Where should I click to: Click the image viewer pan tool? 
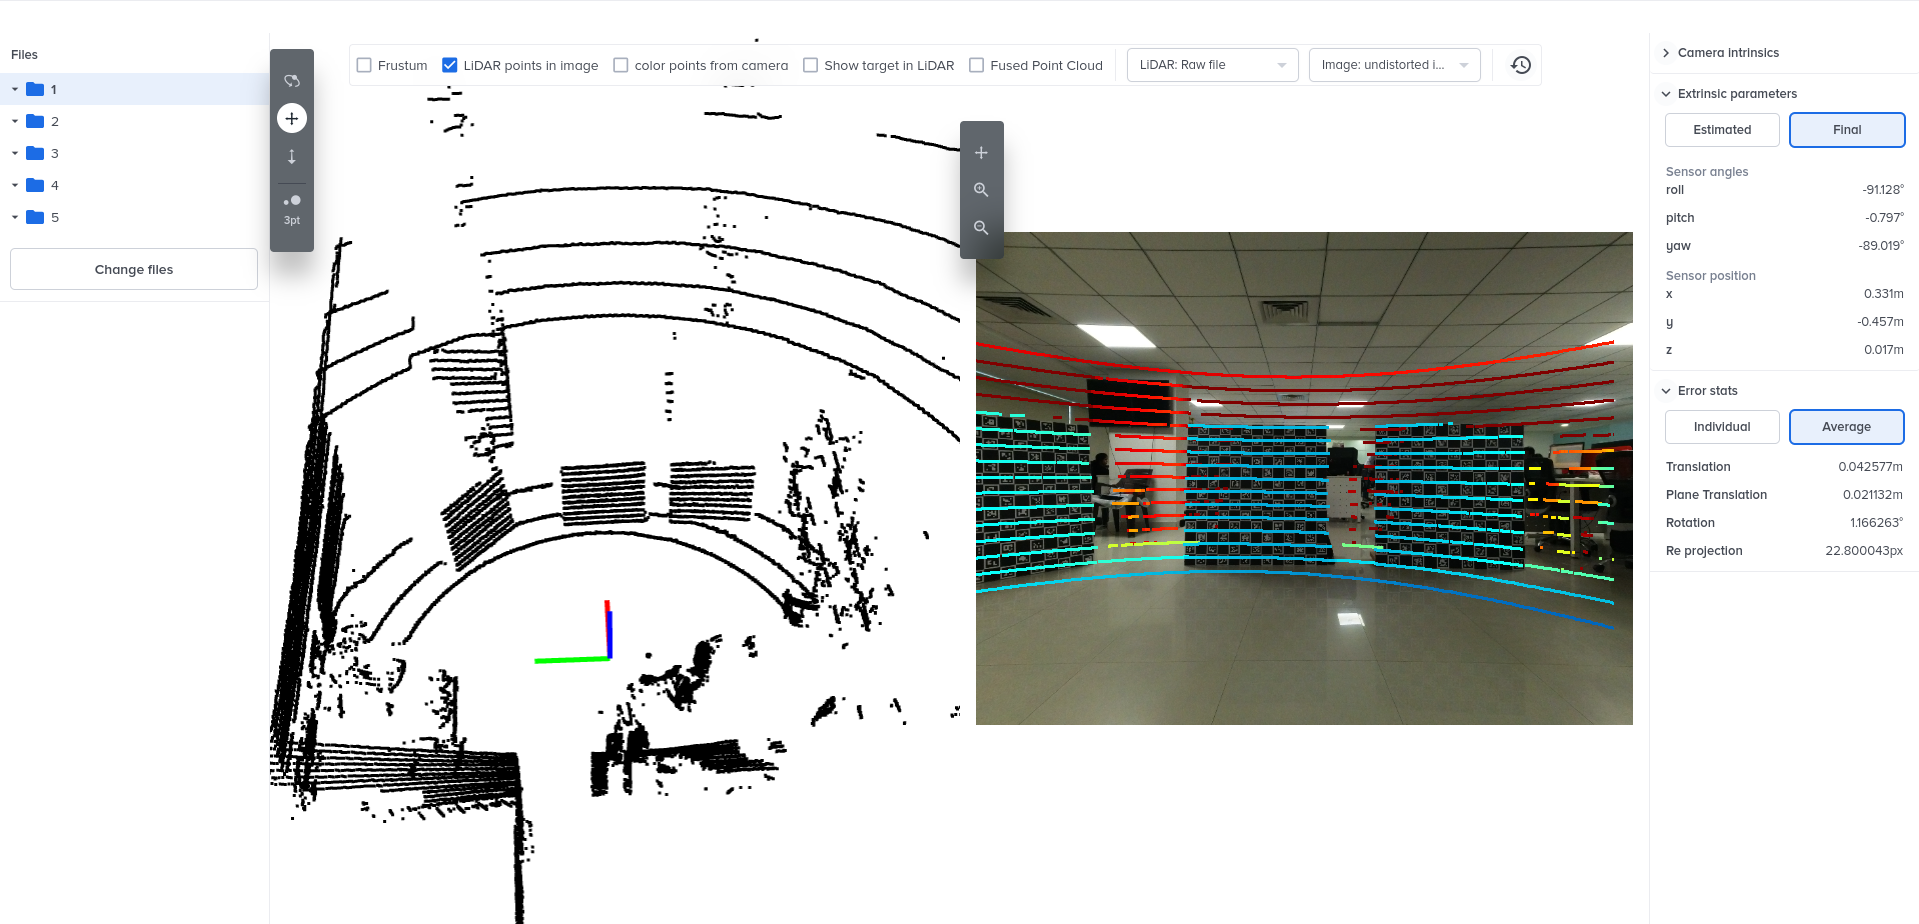tap(981, 153)
